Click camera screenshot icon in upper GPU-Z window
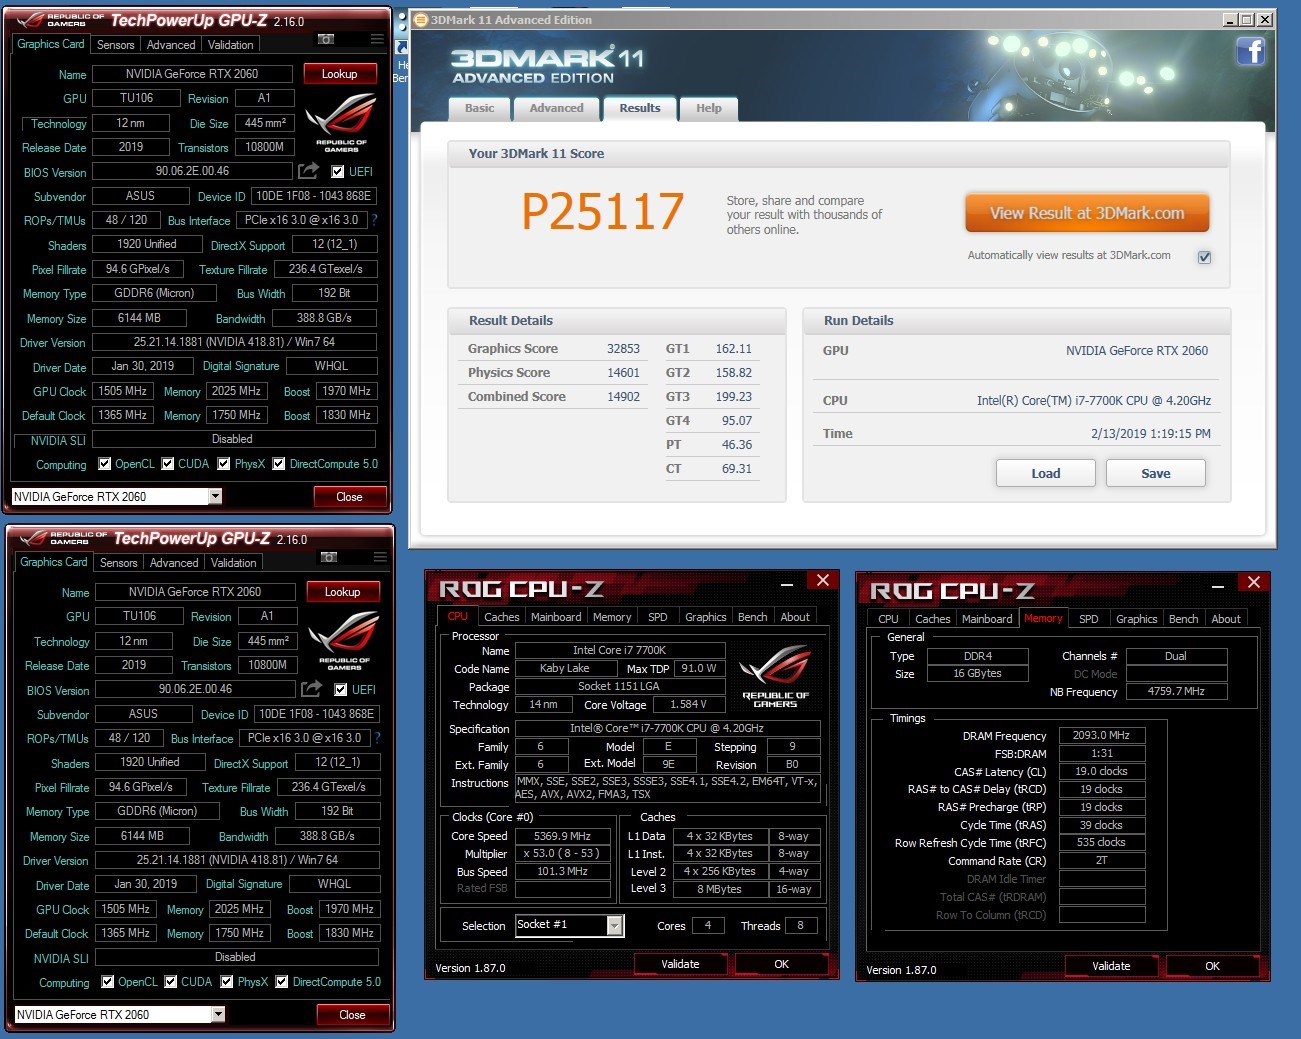This screenshot has height=1039, width=1301. tap(326, 39)
